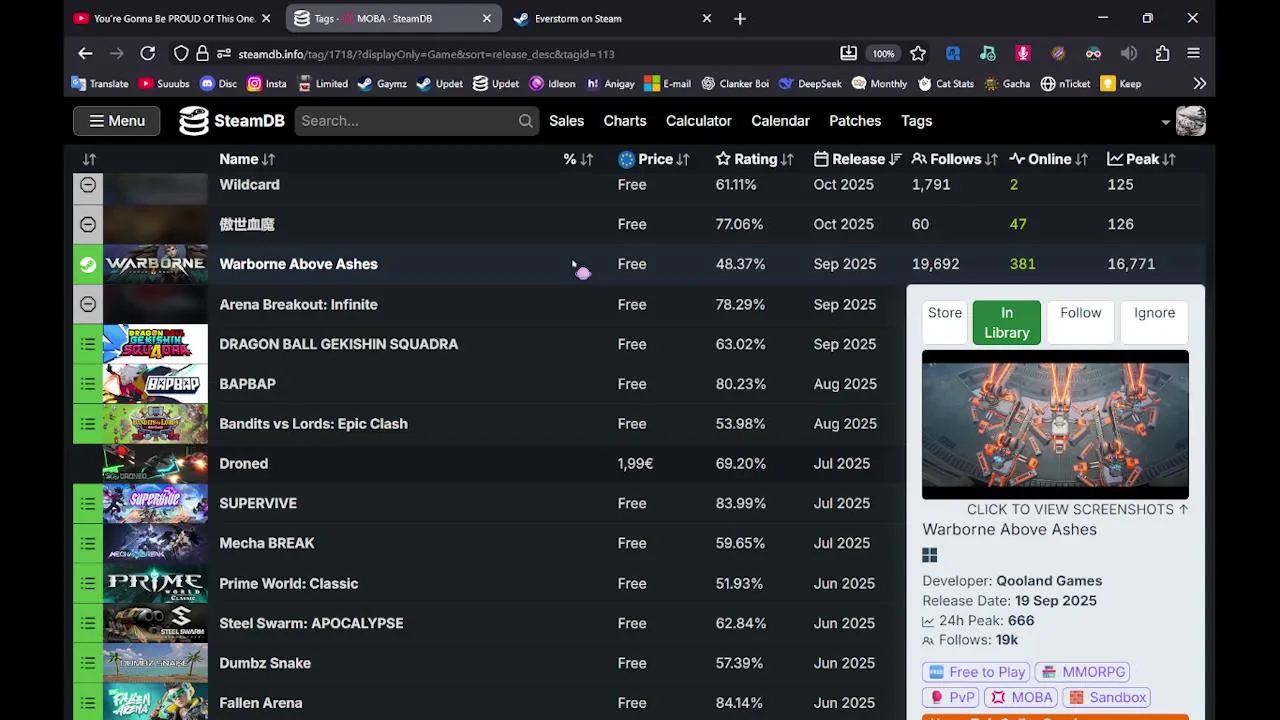Image resolution: width=1280 pixels, height=720 pixels.
Task: Click the wishlist icon beside DRAGON BALL GEKISHIN SQUADRA
Action: 88,344
